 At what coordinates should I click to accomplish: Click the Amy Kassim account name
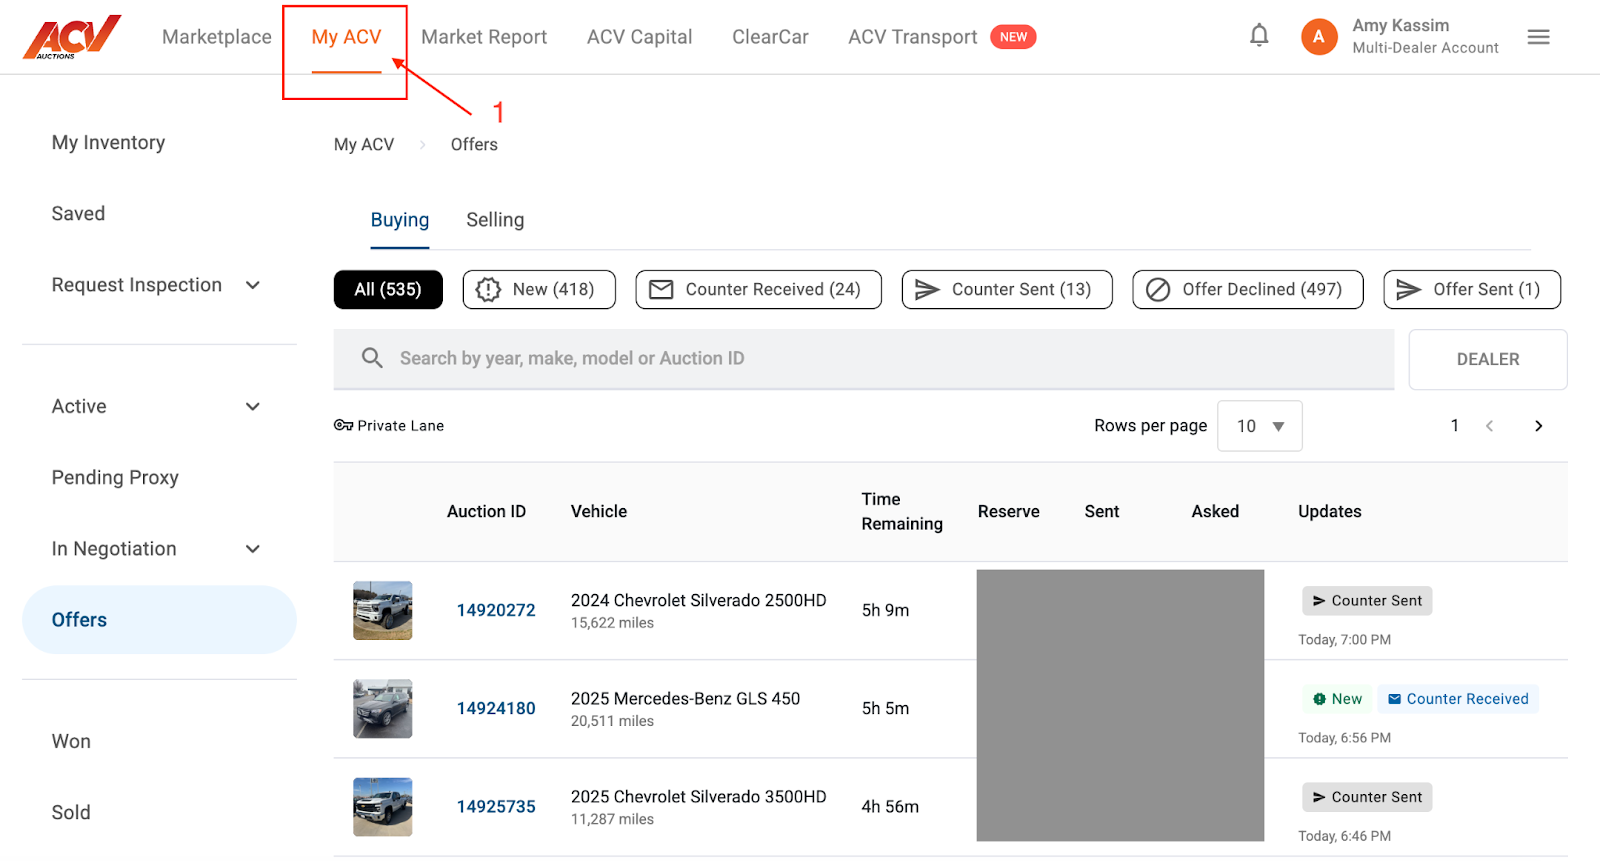click(x=1400, y=25)
